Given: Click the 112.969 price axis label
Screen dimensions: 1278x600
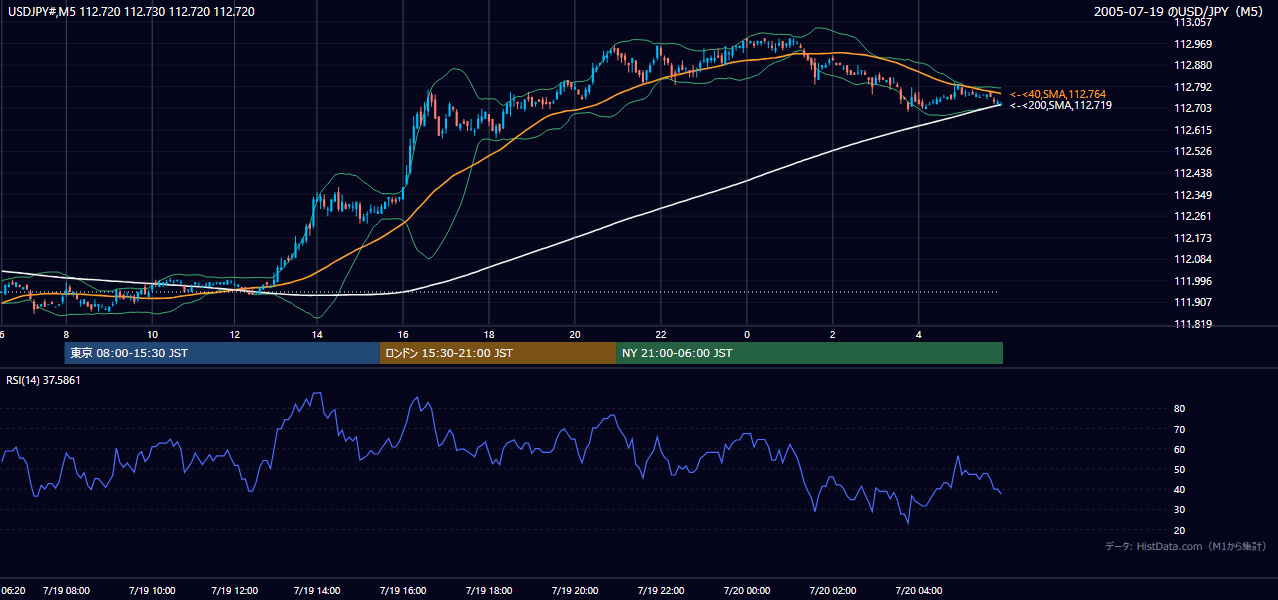Looking at the screenshot, I should 1192,44.
